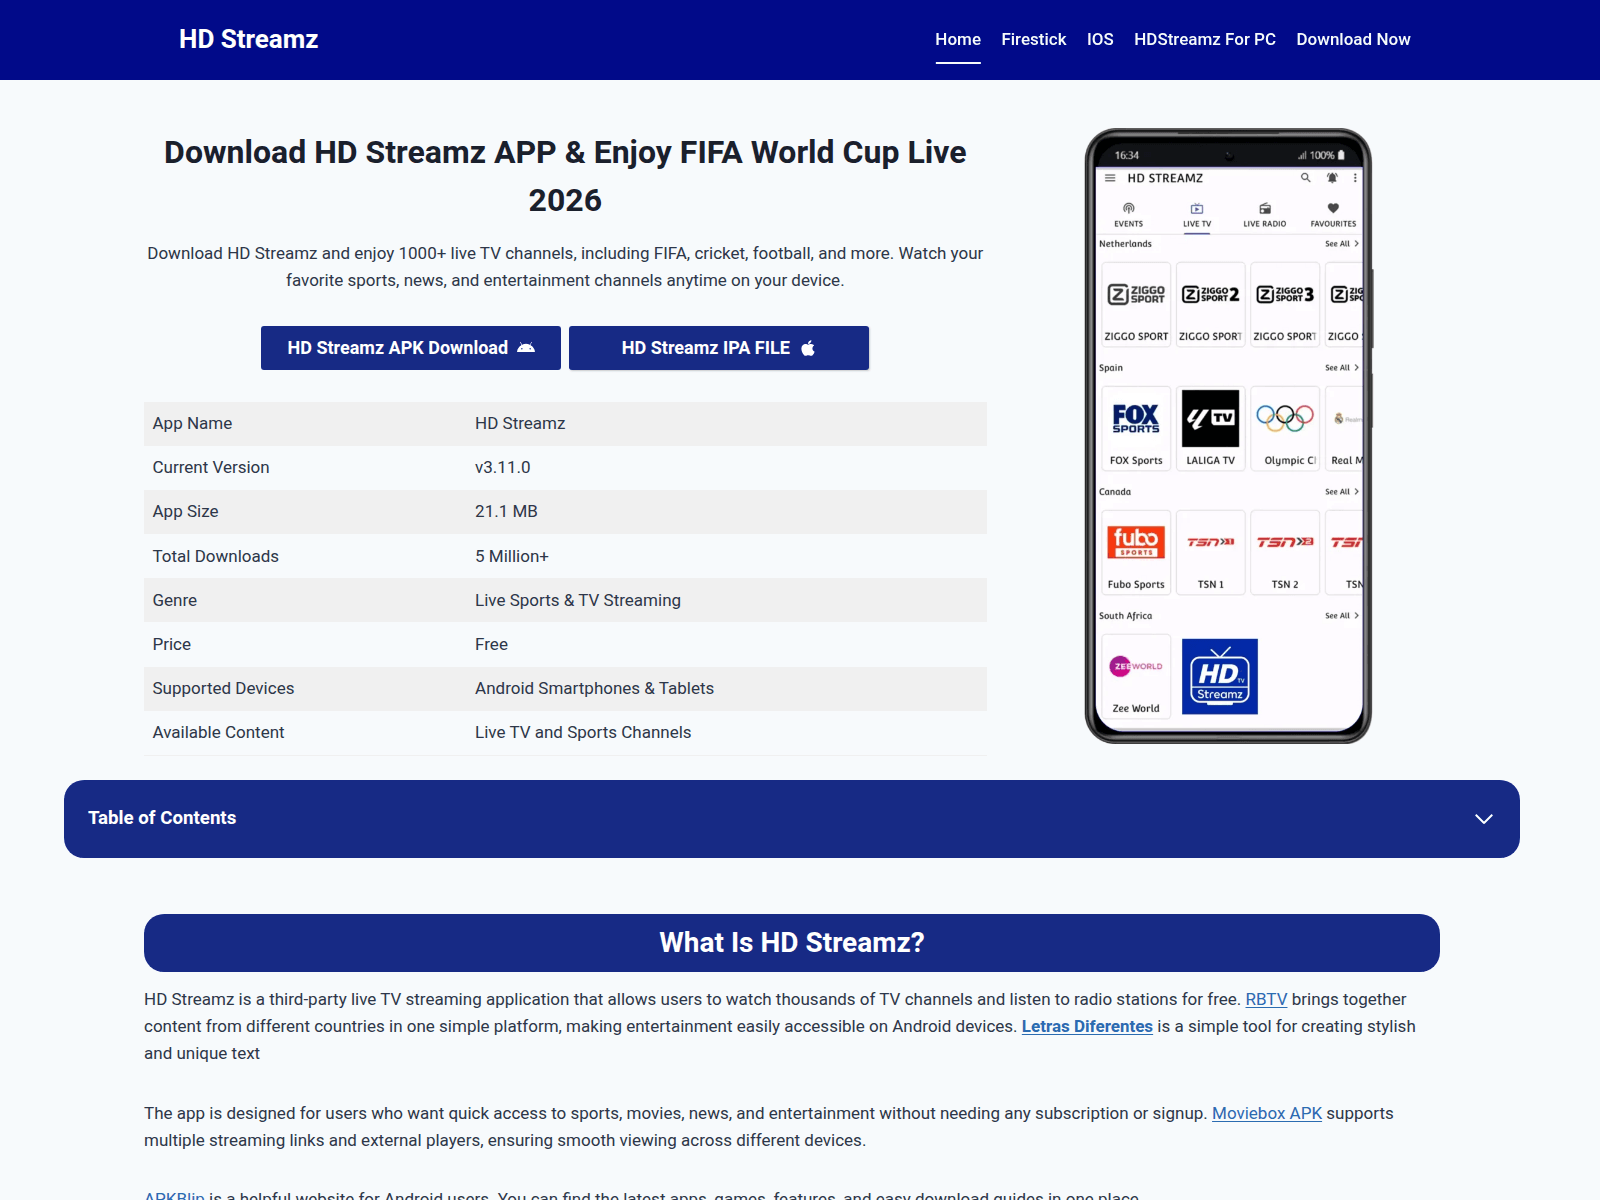The width and height of the screenshot is (1600, 1200).
Task: Click the v3.11.0 version value
Action: pyautogui.click(x=503, y=467)
